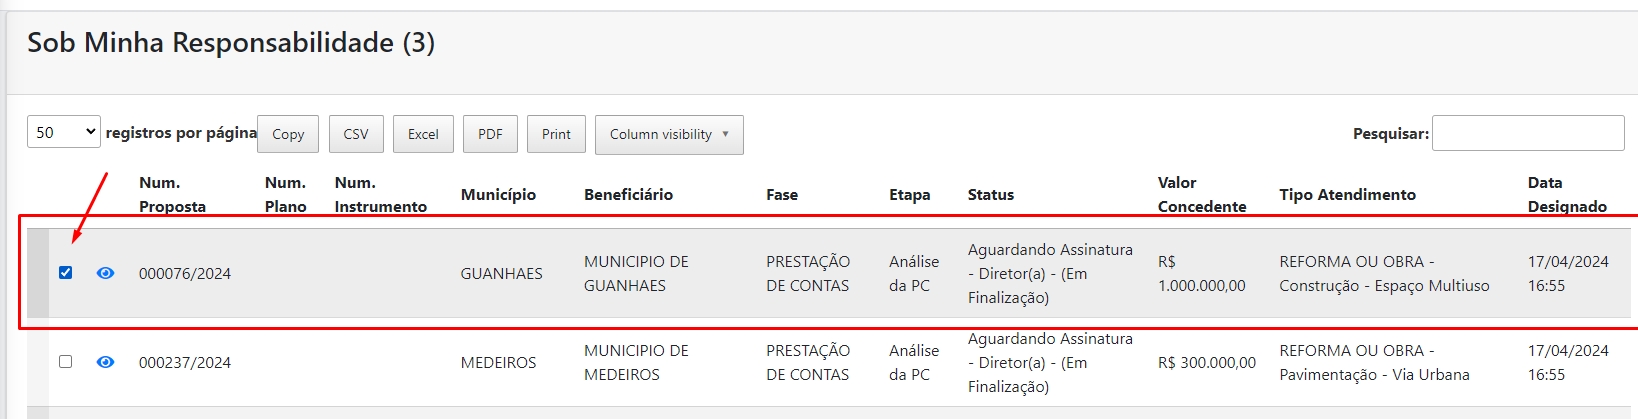Export the table as PDF
Screen dimensions: 1638x419
click(490, 135)
